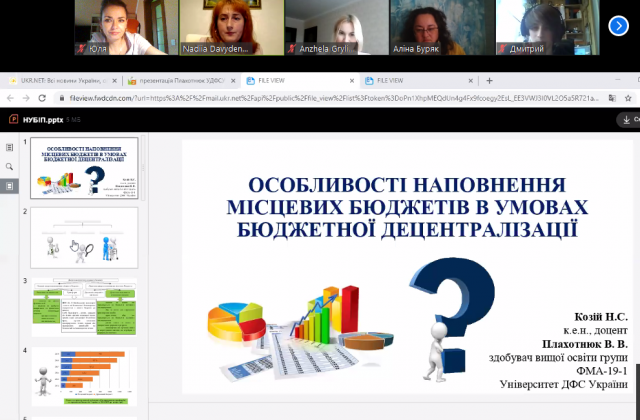
Task: Select Nadiia Davyden's video tile
Action: 231,27
